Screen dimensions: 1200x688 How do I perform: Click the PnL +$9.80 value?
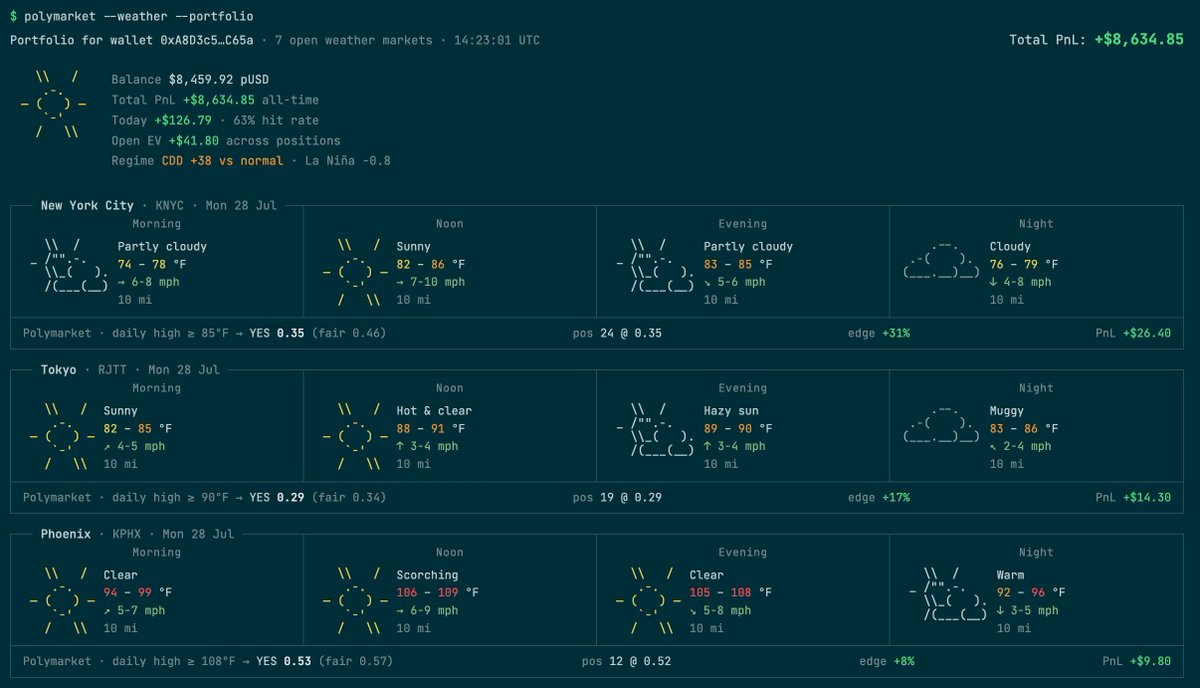pos(1151,661)
